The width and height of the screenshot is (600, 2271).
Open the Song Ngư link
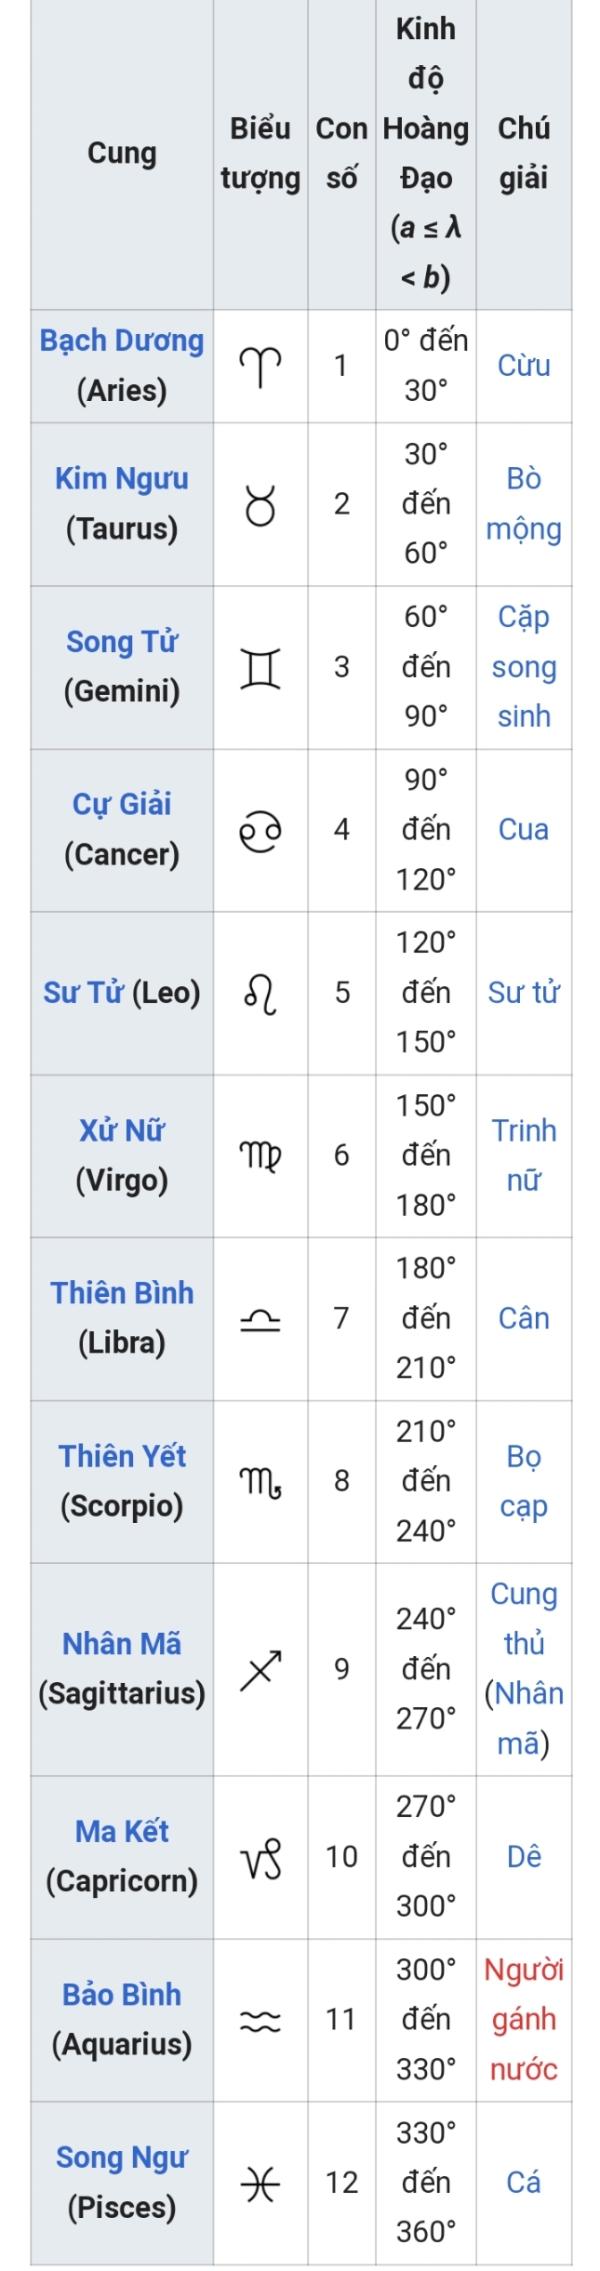tap(121, 2157)
